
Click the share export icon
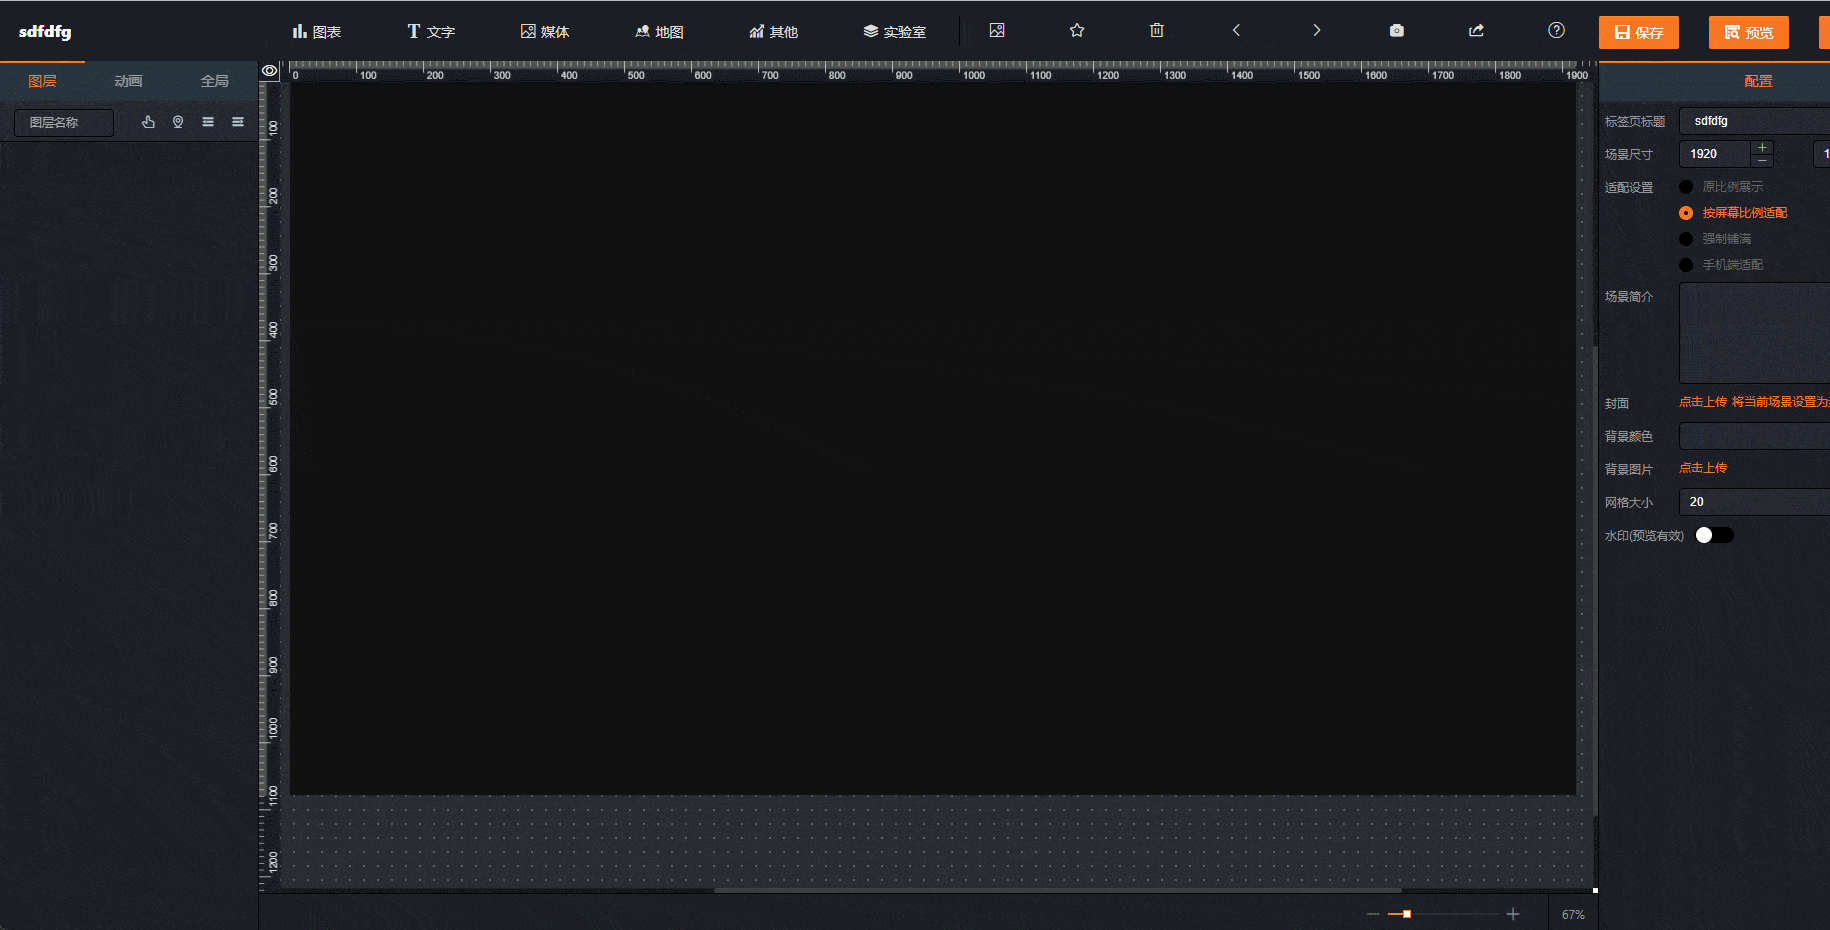(1476, 31)
